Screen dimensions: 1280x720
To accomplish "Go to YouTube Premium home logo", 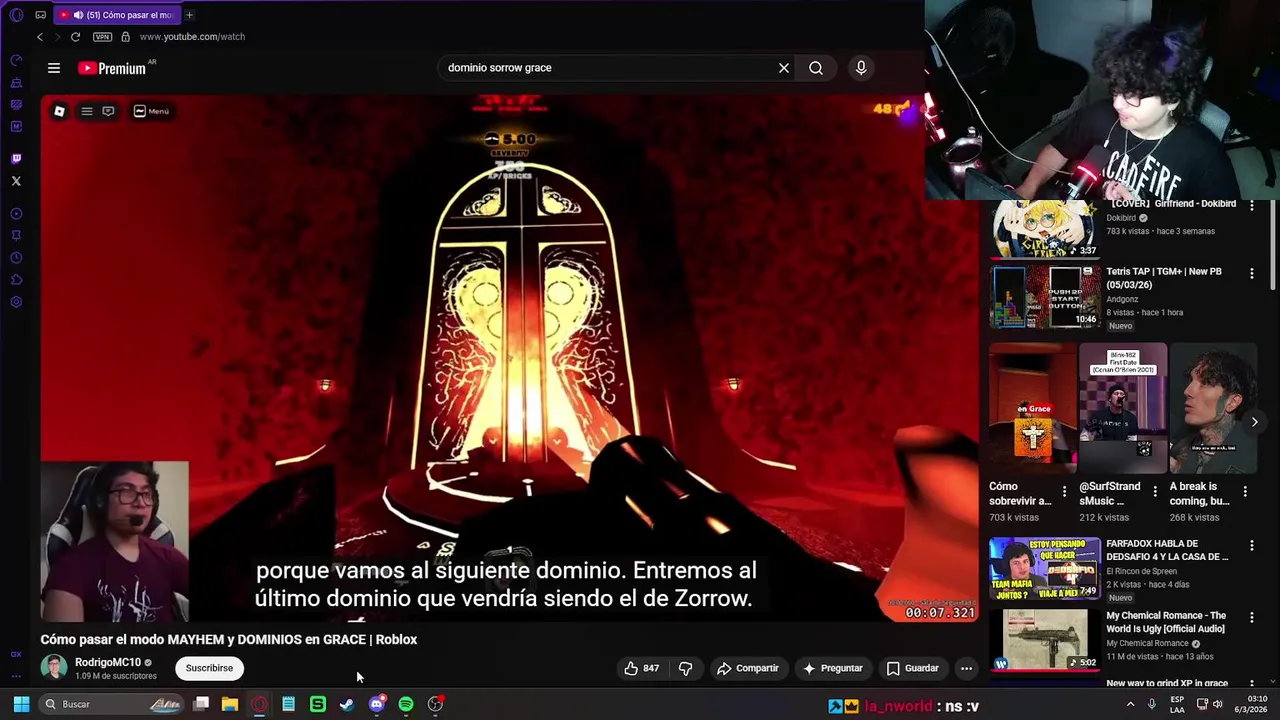I will pyautogui.click(x=112, y=68).
